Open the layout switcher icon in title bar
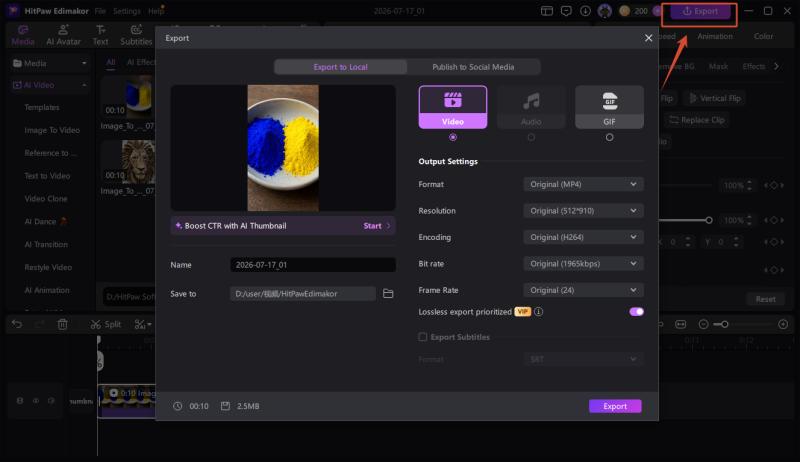Image resolution: width=800 pixels, height=462 pixels. [547, 11]
